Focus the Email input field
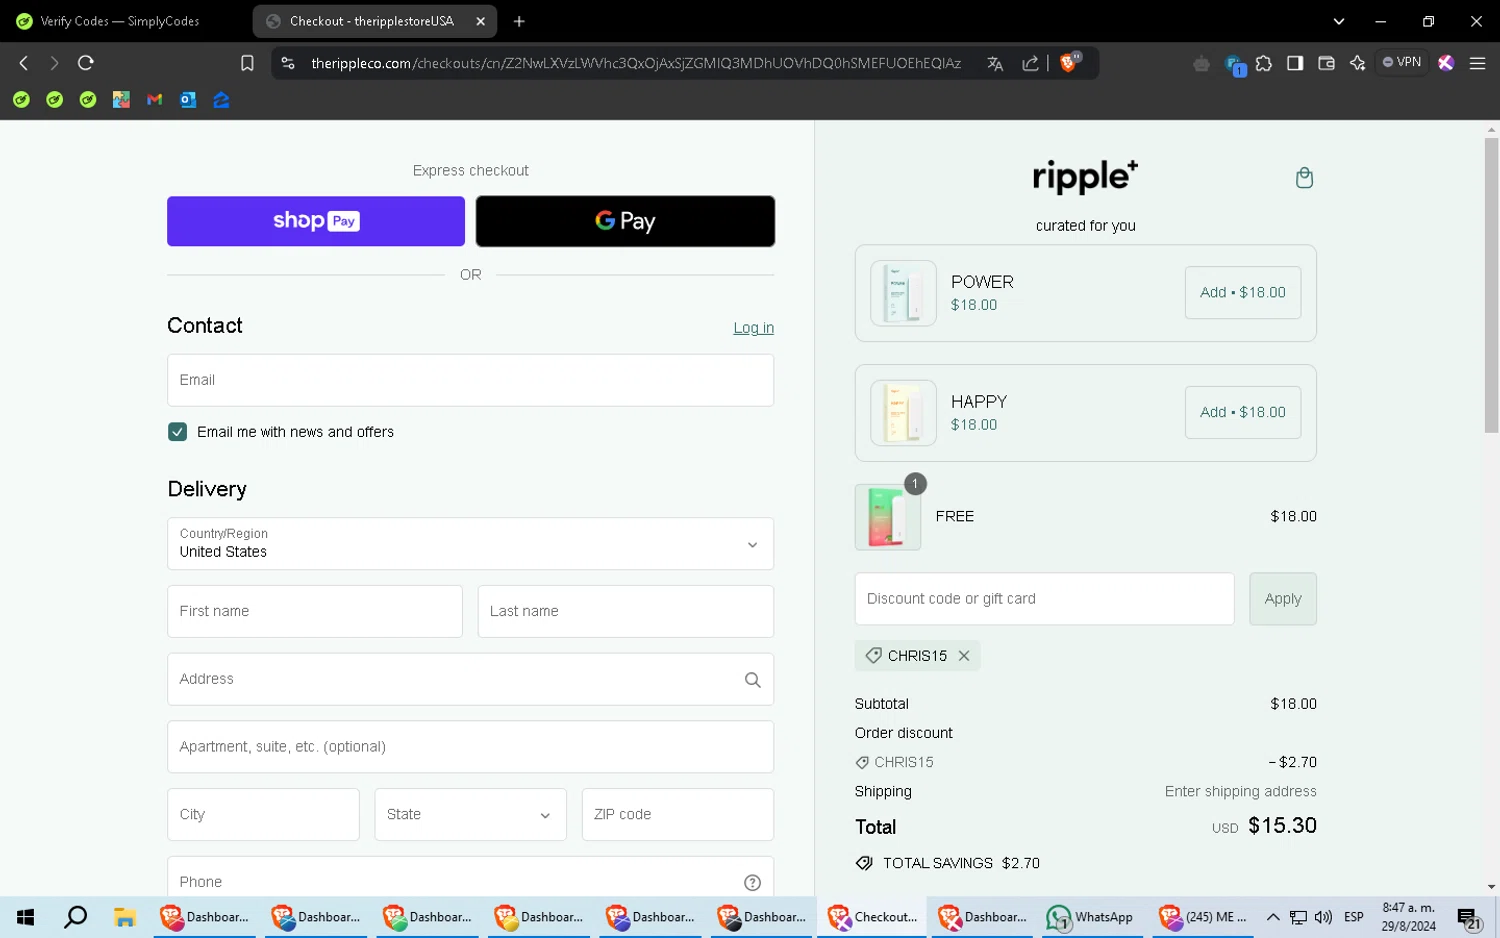 tap(470, 380)
